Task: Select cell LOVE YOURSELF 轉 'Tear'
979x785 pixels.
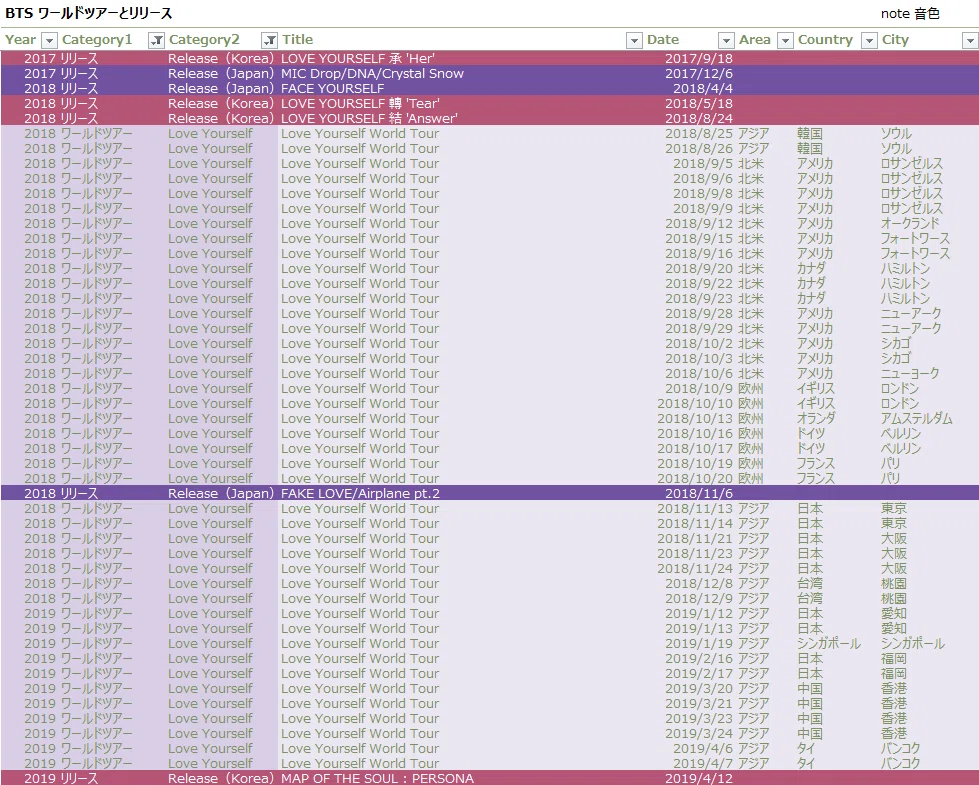Action: pyautogui.click(x=360, y=104)
